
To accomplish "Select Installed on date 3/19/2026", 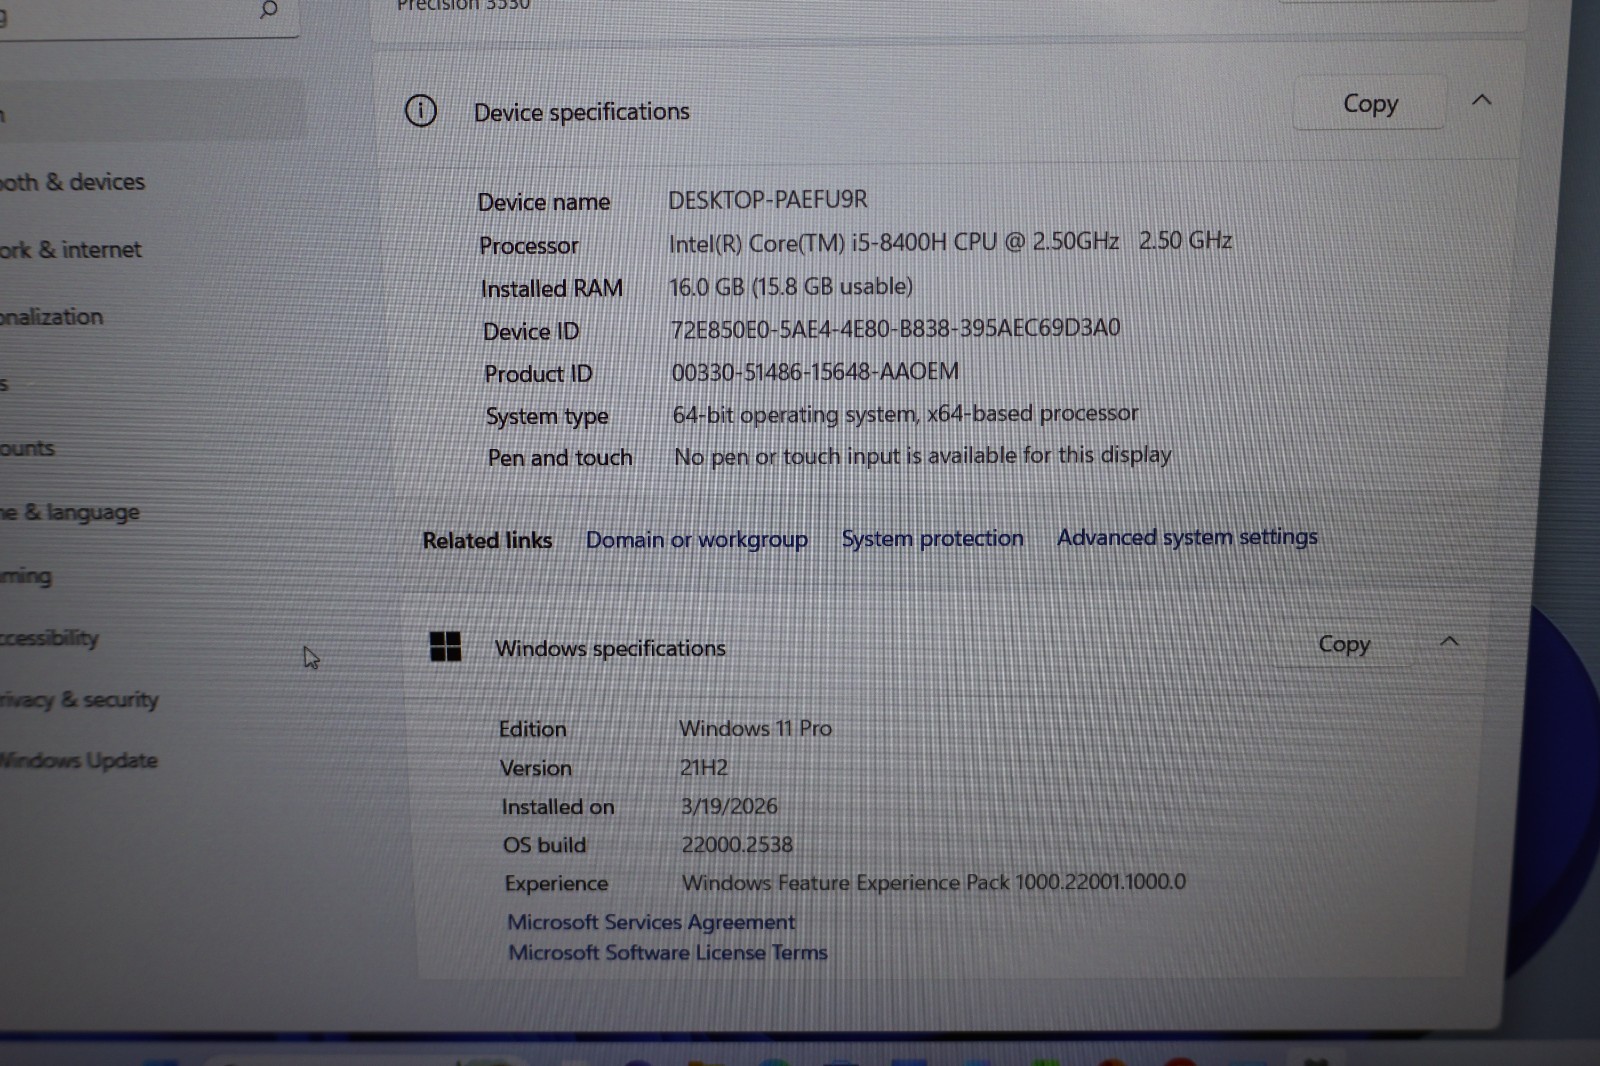I will [729, 806].
